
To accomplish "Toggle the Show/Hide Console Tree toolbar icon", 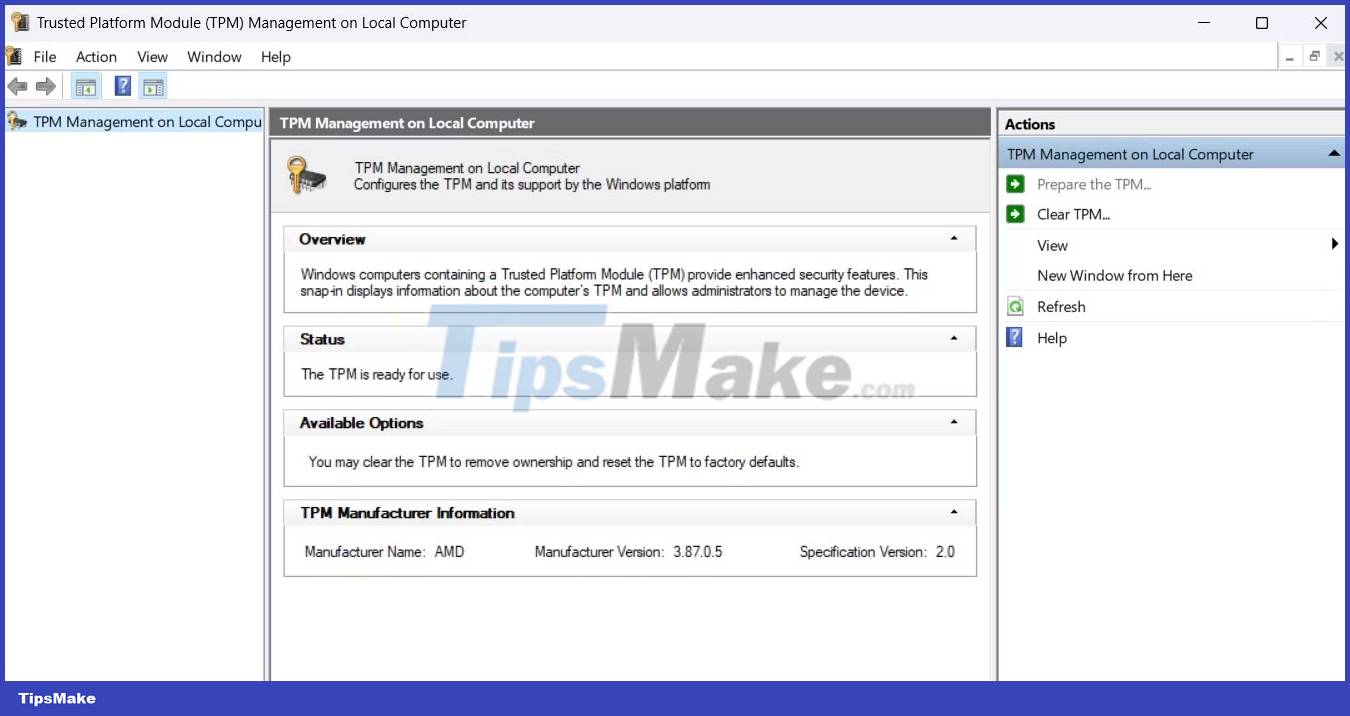I will coord(85,86).
